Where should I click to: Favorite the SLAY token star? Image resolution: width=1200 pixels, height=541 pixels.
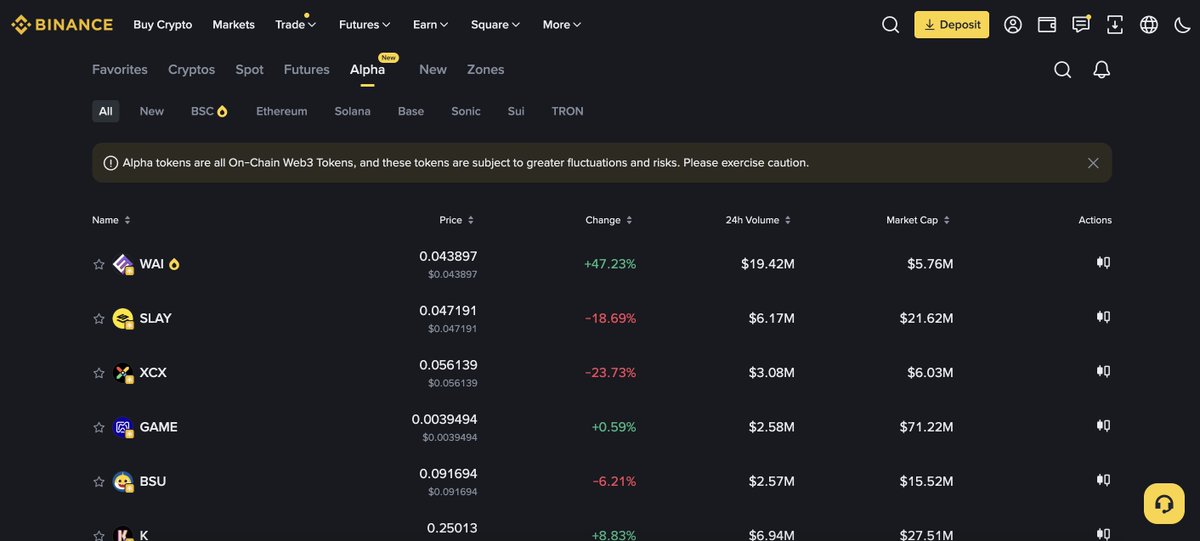click(99, 318)
